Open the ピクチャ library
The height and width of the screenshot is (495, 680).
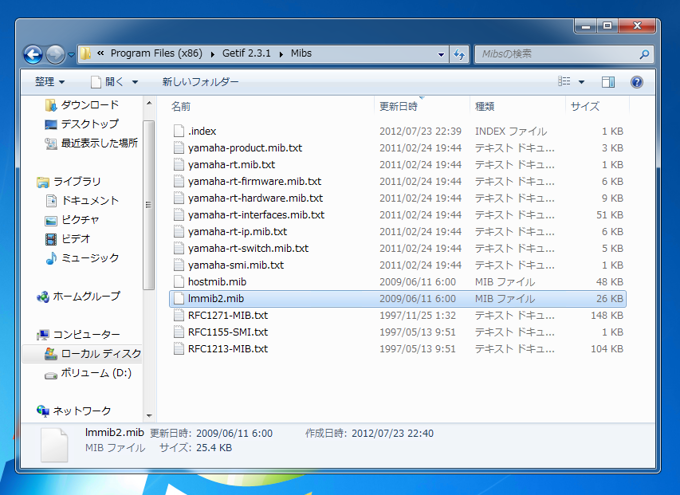(x=72, y=220)
